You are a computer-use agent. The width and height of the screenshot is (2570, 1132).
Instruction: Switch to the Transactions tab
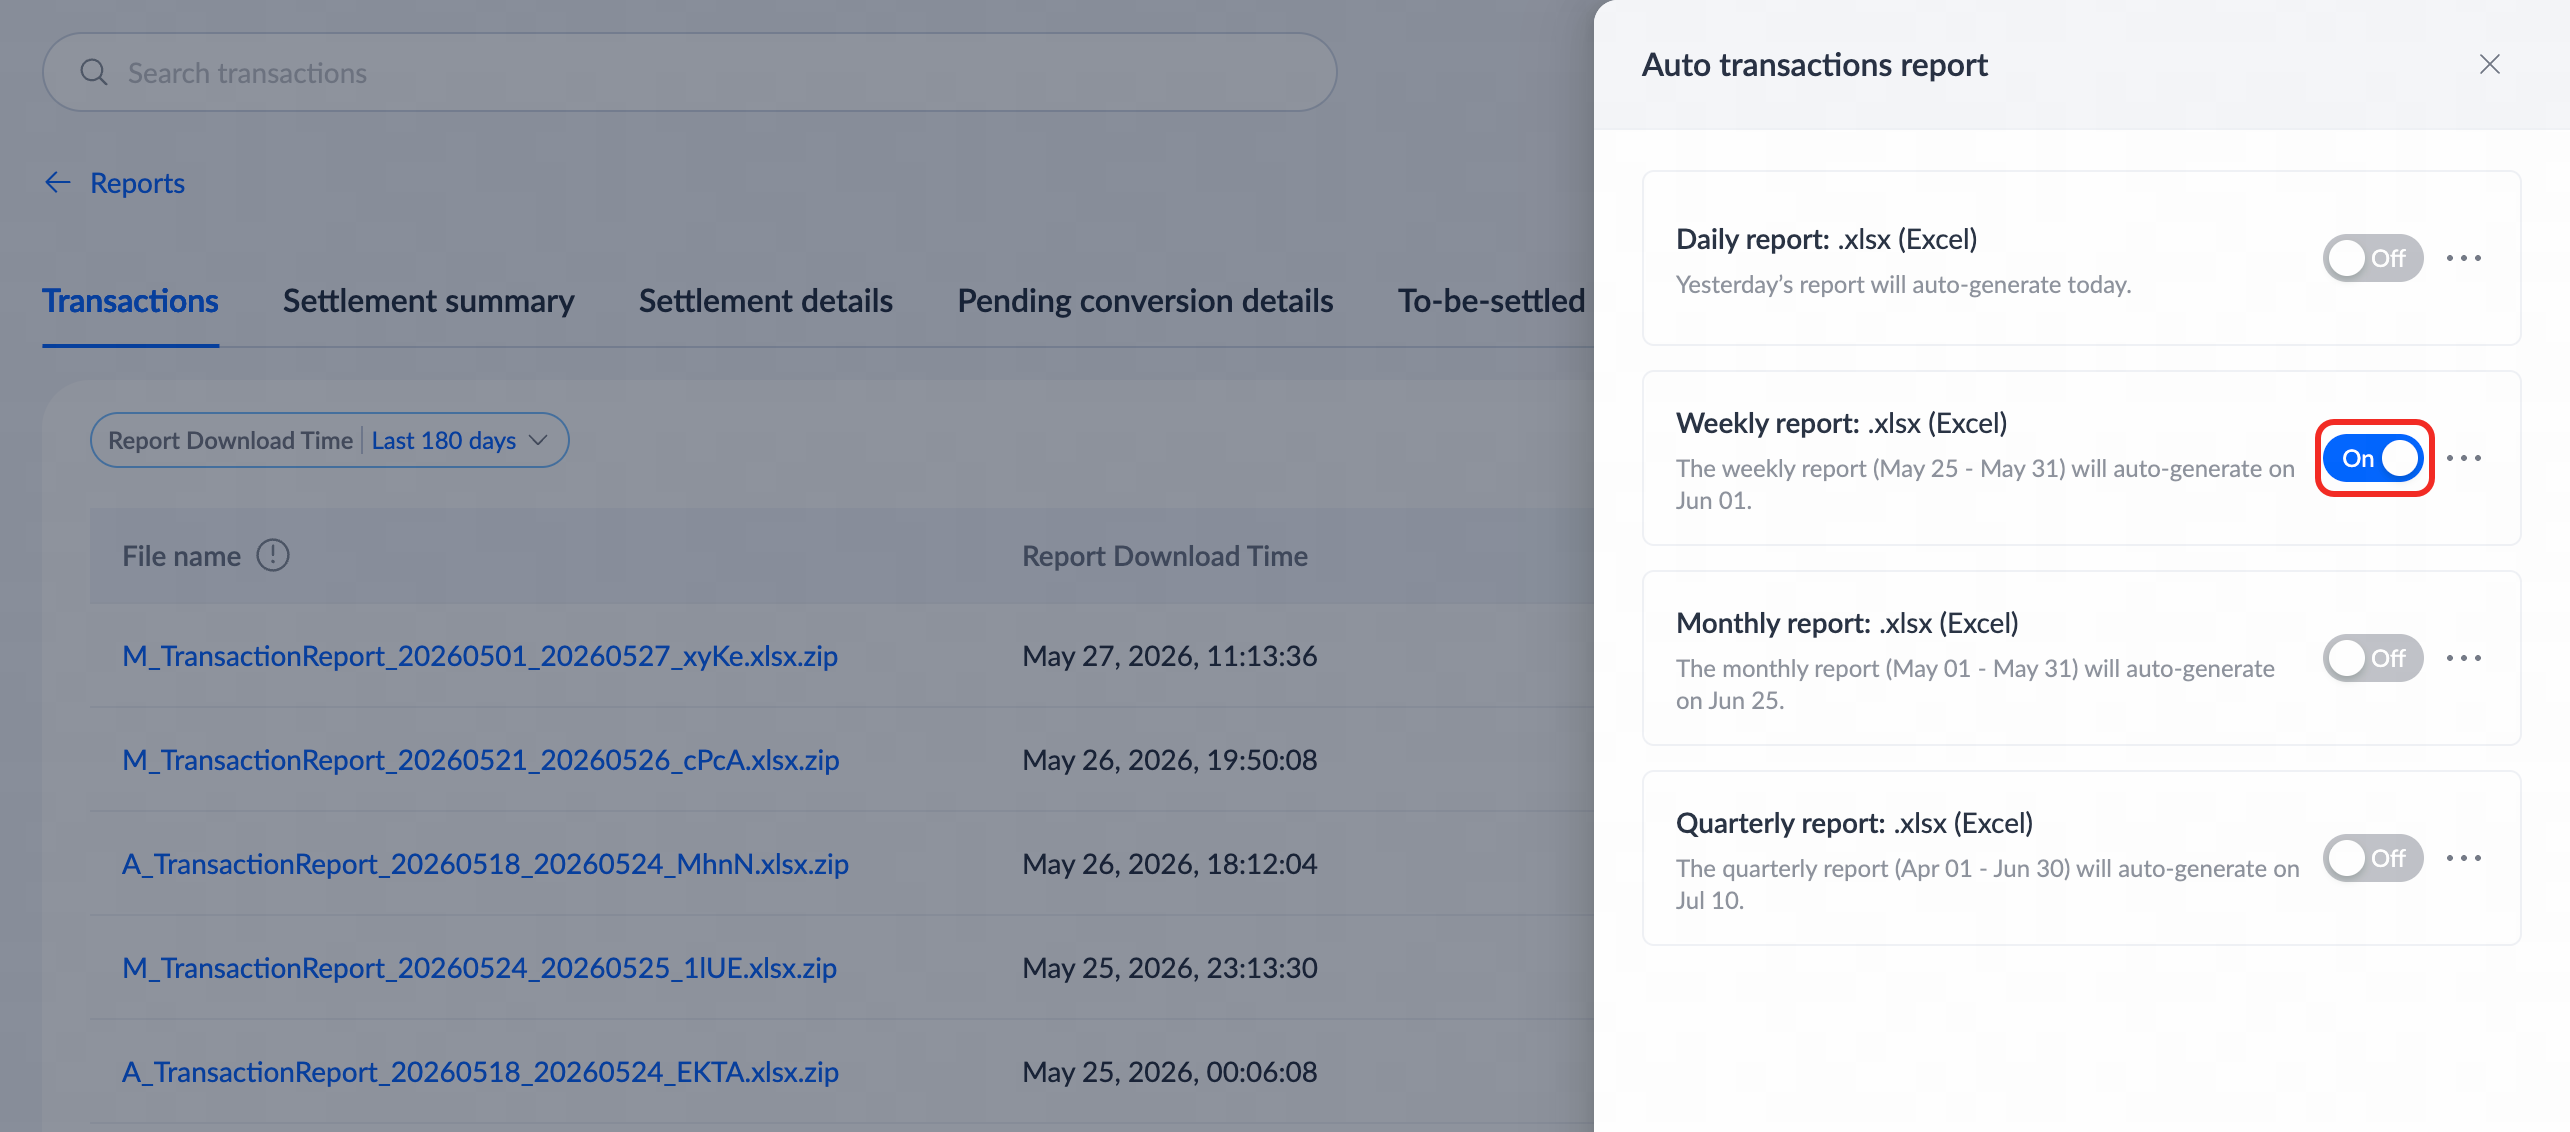[x=130, y=301]
